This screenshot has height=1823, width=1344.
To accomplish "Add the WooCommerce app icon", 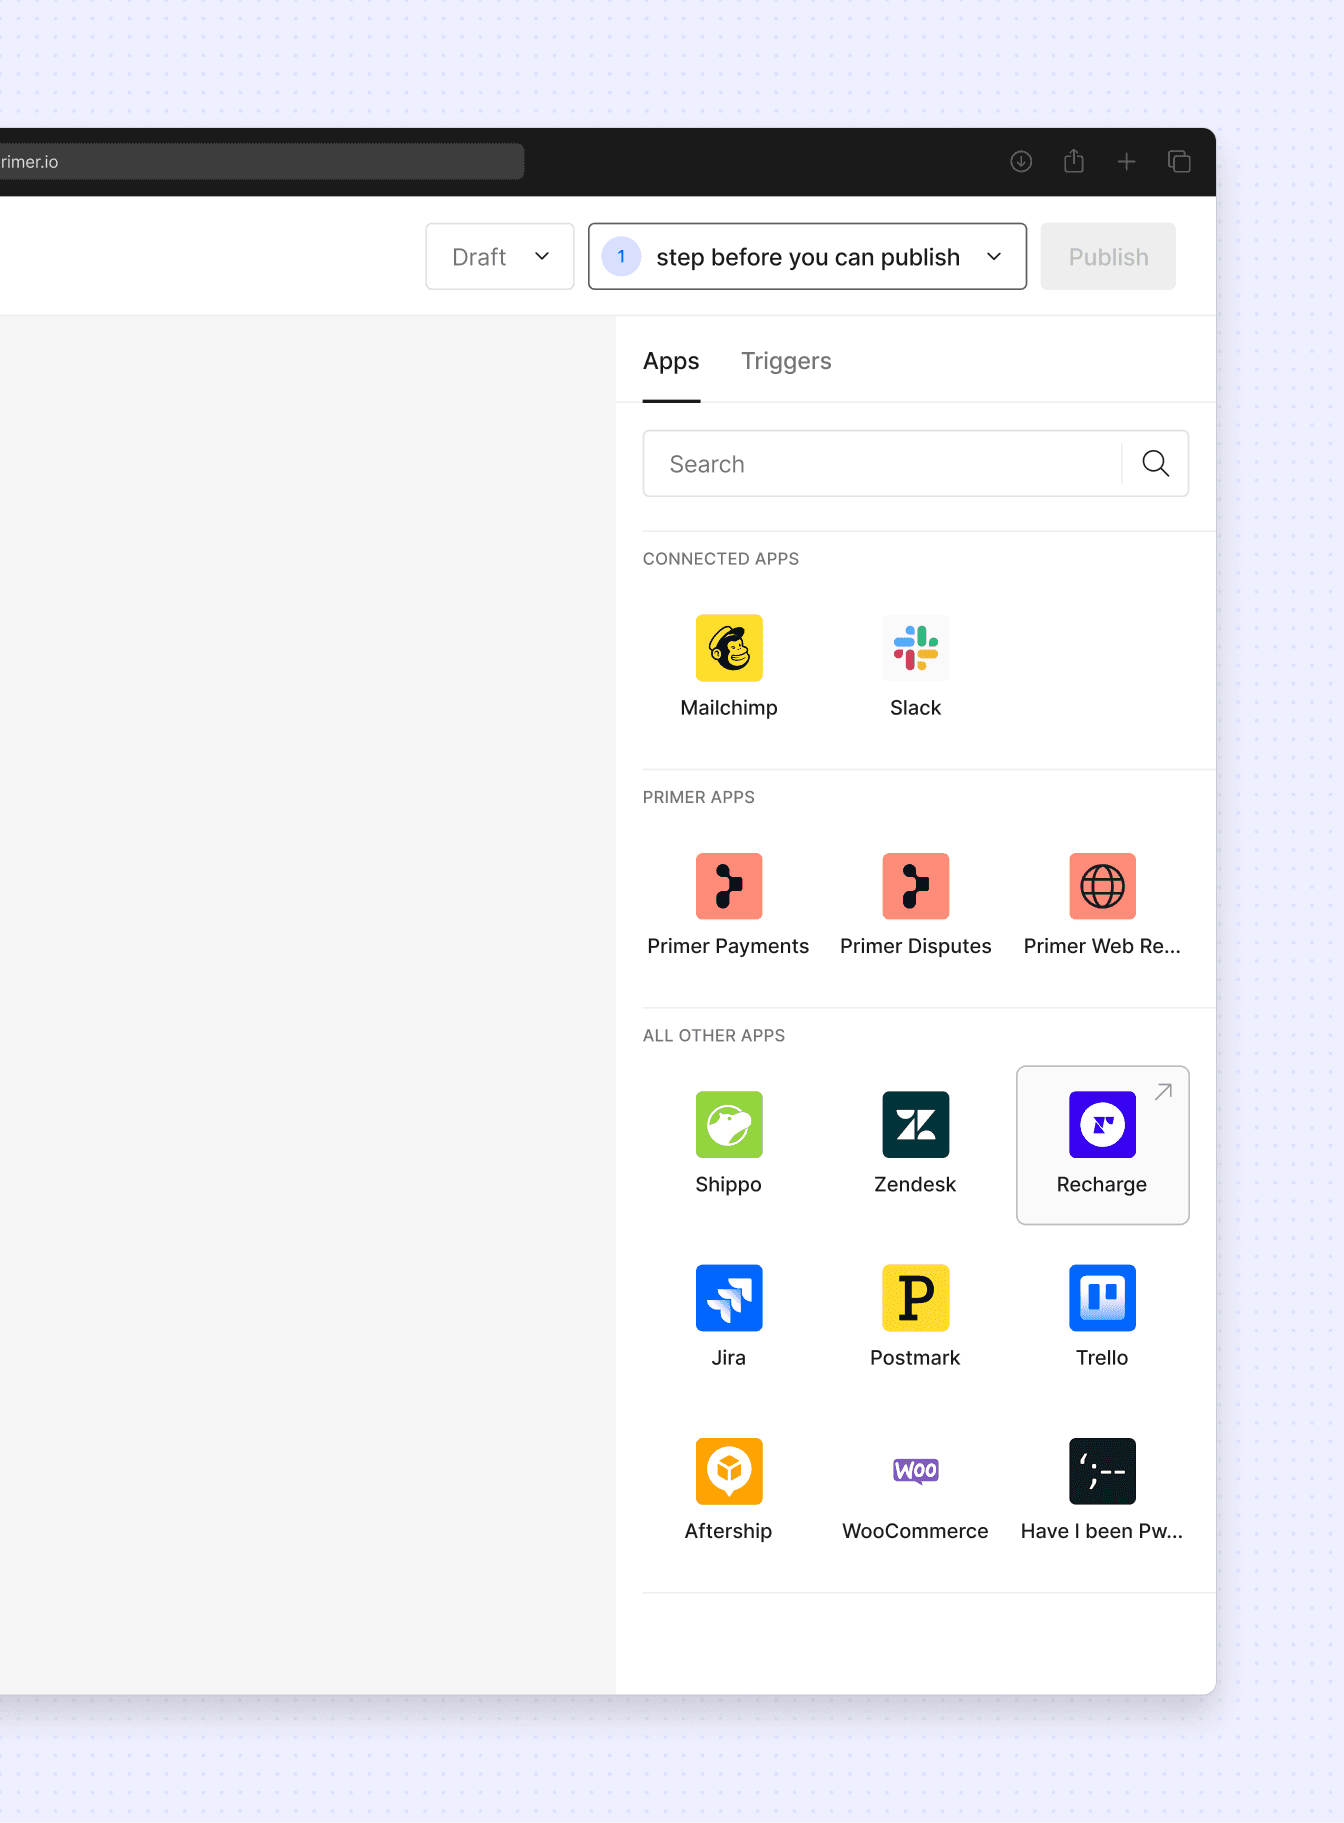I will [916, 1471].
